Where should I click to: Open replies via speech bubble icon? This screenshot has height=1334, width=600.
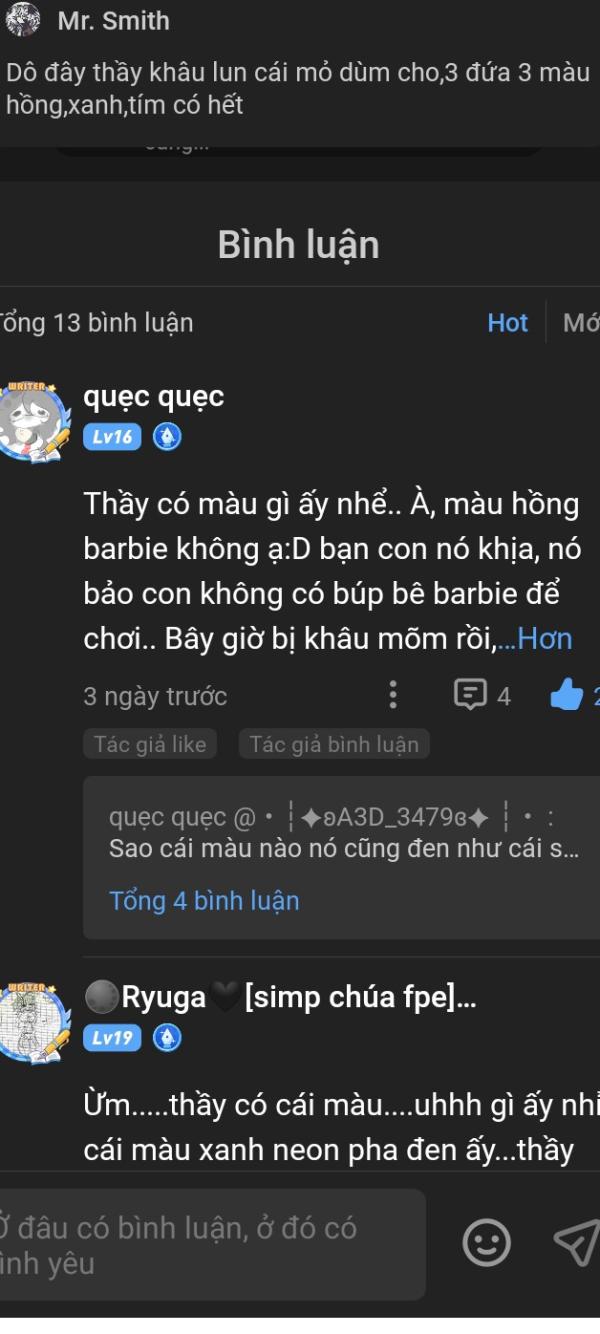[470, 695]
